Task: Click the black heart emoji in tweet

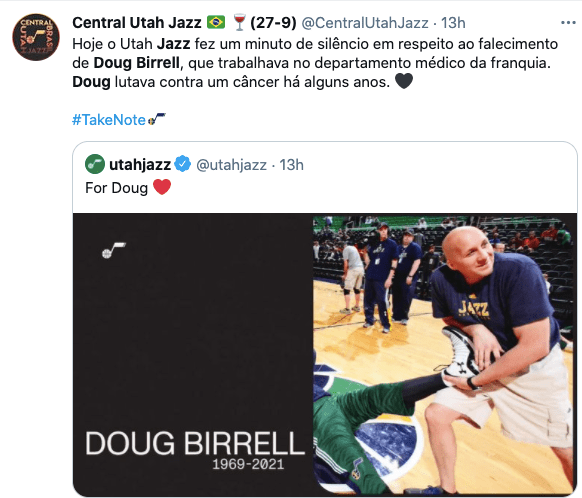Action: [x=404, y=81]
